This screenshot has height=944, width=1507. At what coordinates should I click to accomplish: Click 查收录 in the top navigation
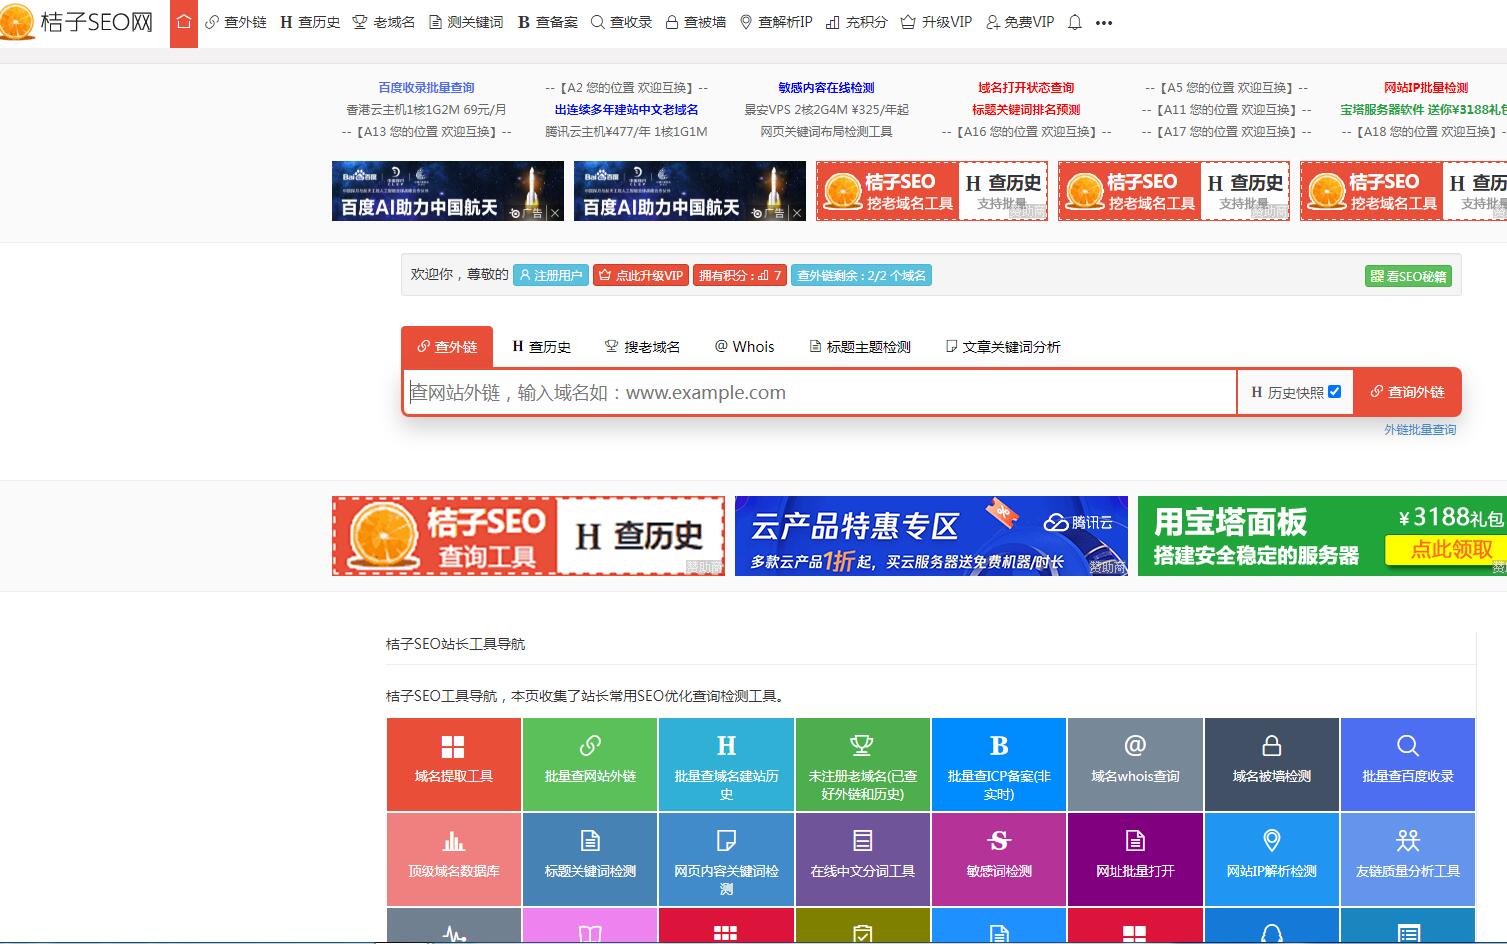click(x=621, y=22)
